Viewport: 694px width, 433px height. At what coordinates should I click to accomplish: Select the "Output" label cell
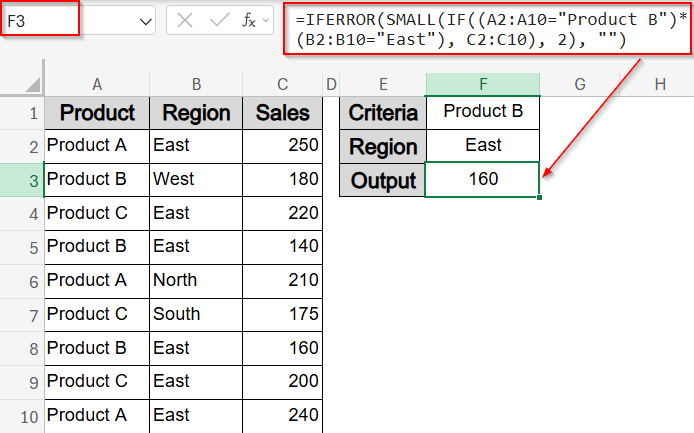pos(383,180)
